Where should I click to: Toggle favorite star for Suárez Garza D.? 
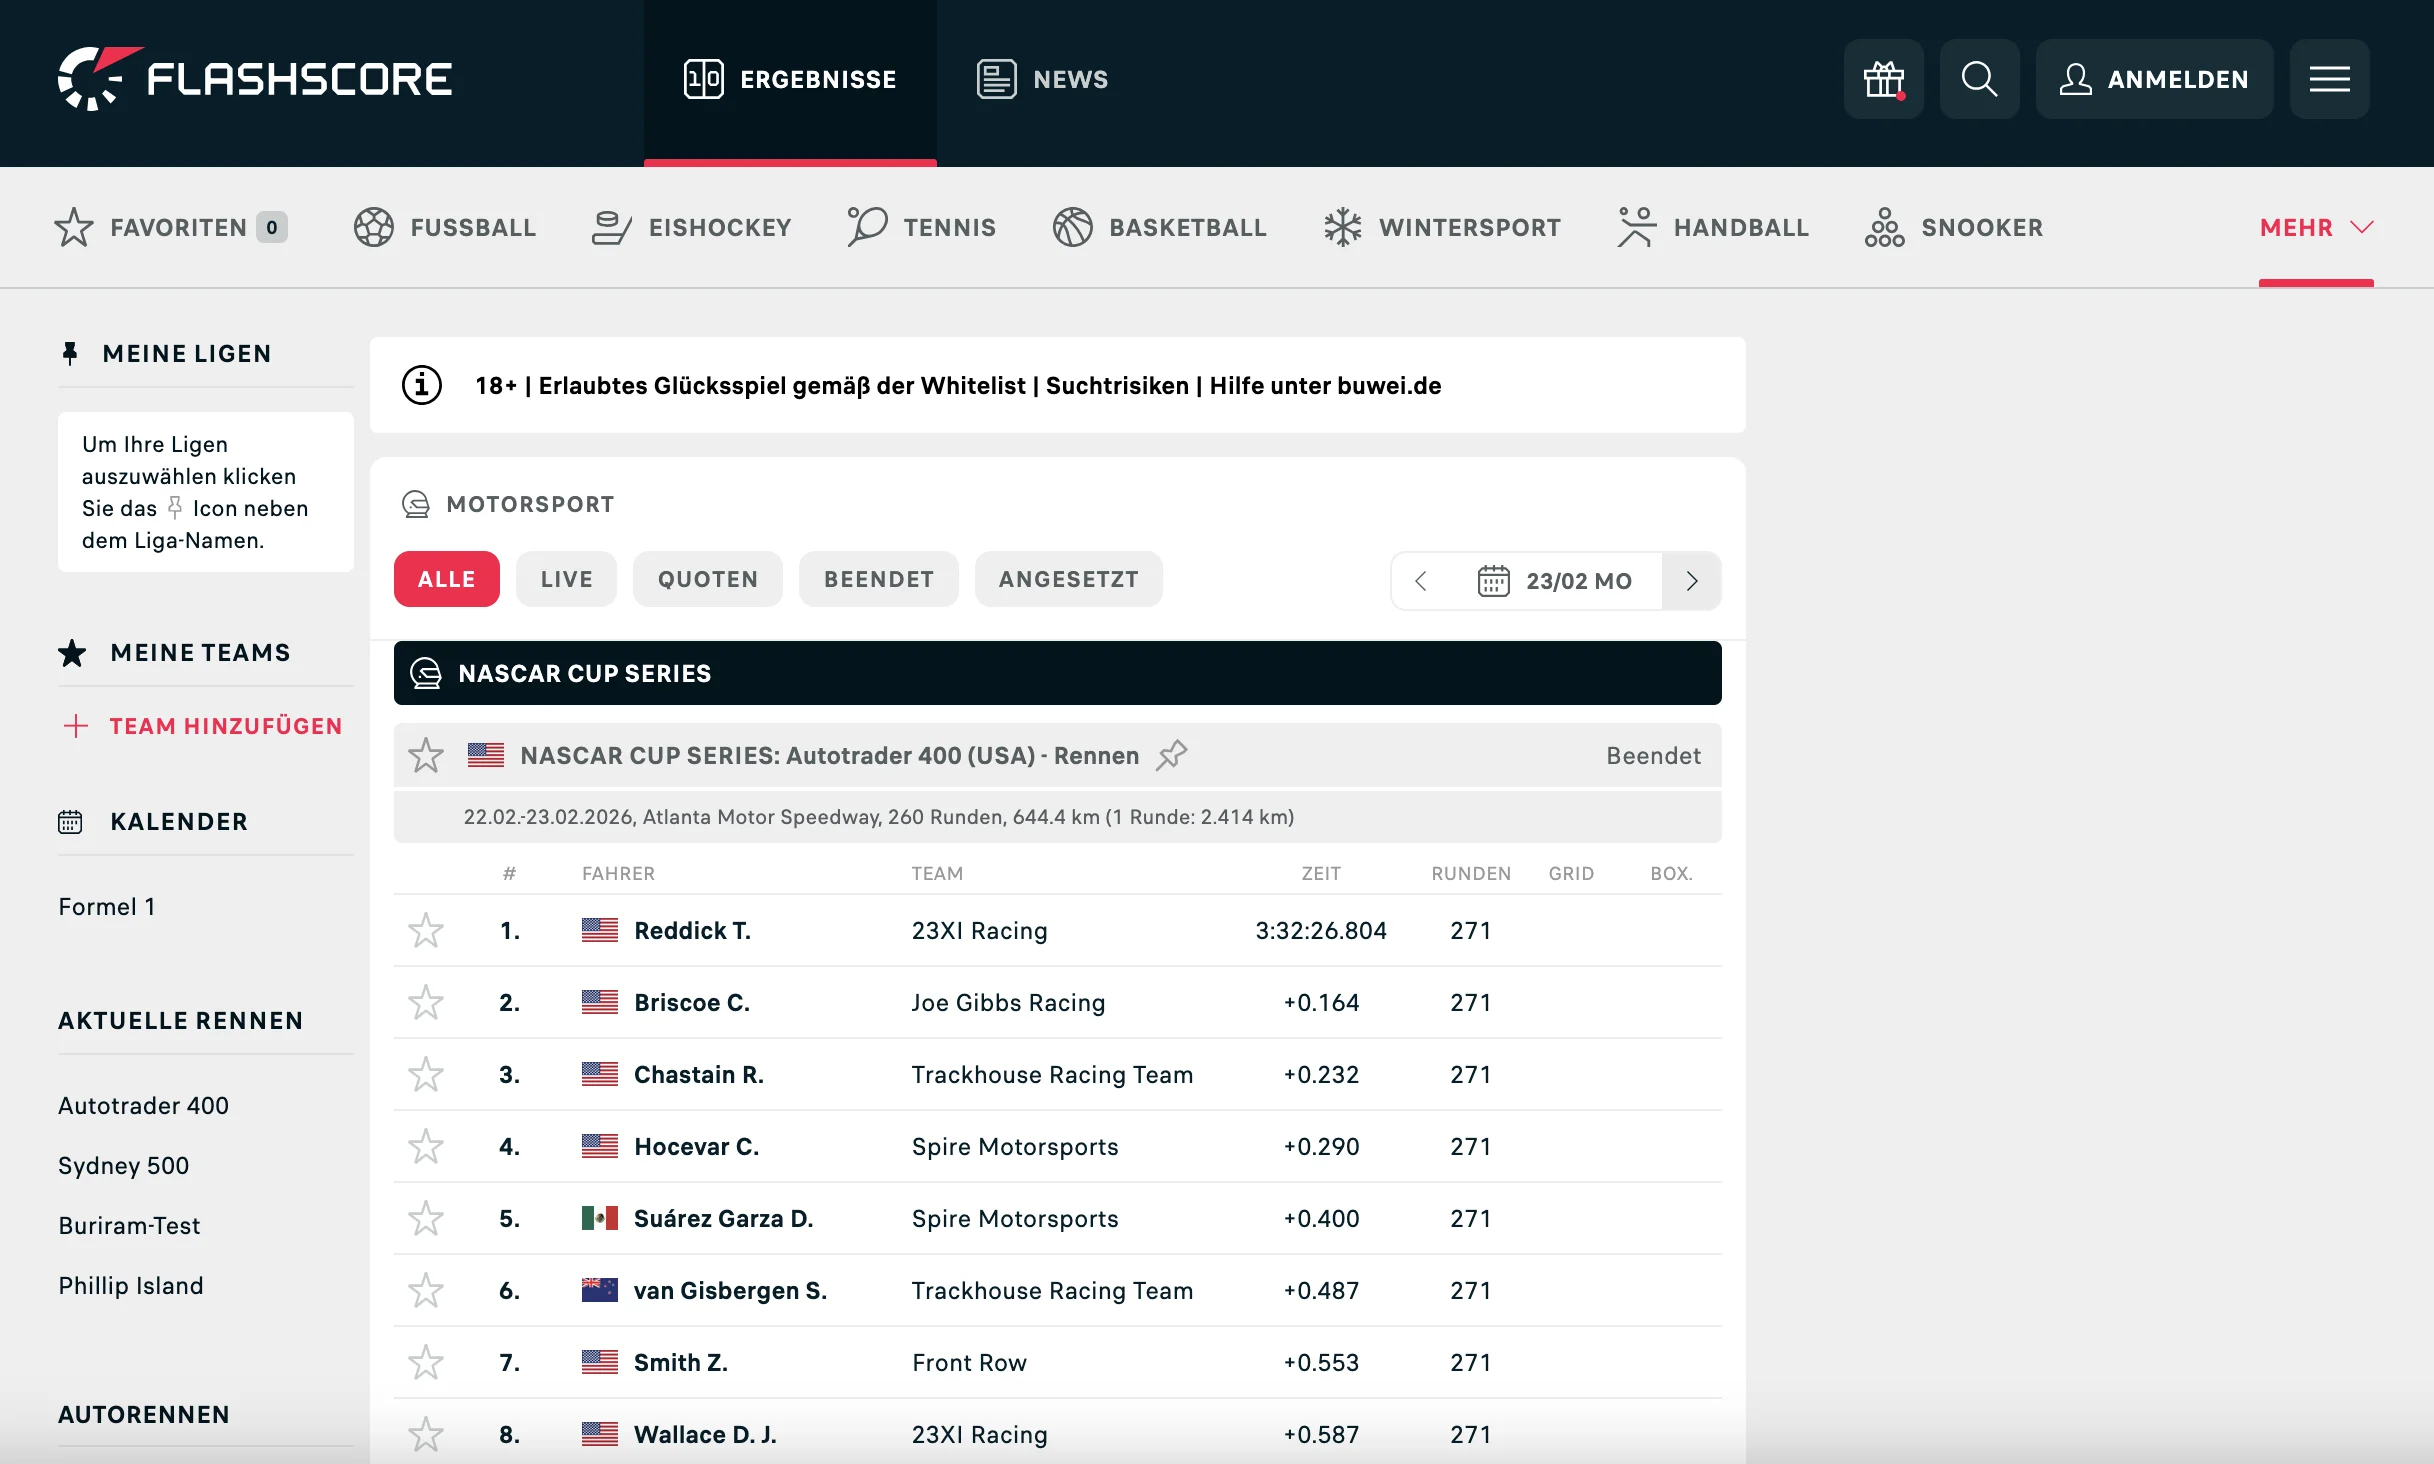click(426, 1219)
